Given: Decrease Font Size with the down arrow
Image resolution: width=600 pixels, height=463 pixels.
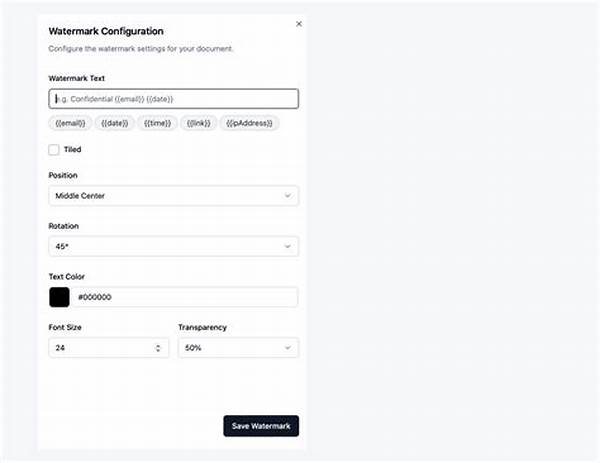Looking at the screenshot, I should tap(159, 351).
